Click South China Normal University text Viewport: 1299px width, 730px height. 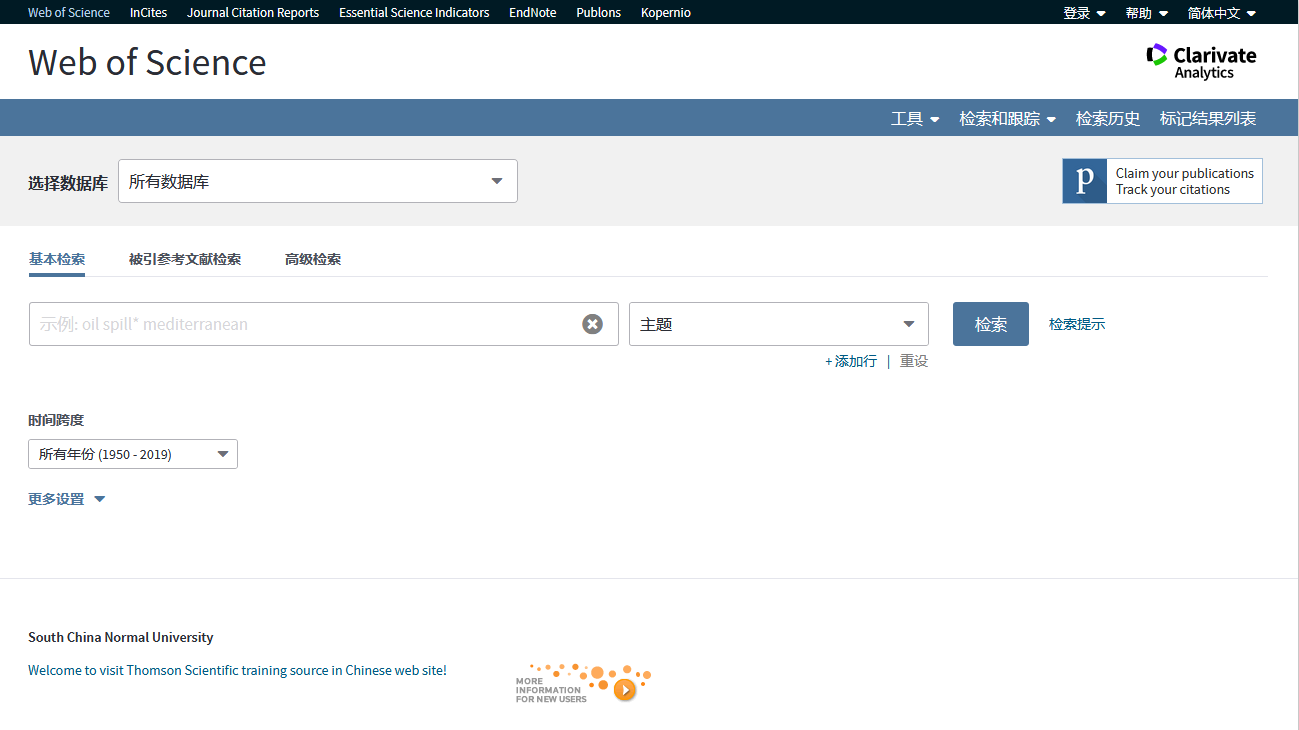pyautogui.click(x=121, y=637)
